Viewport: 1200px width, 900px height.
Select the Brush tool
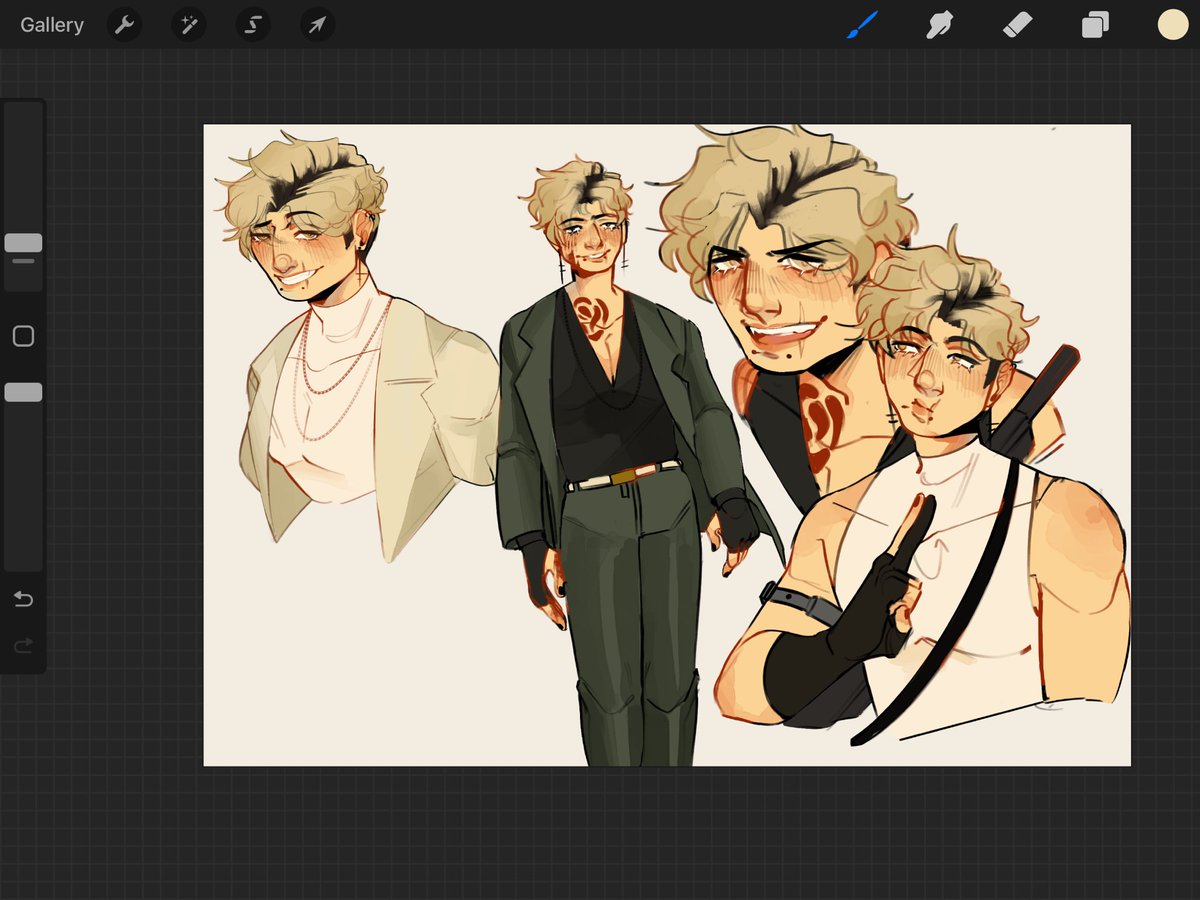861,25
